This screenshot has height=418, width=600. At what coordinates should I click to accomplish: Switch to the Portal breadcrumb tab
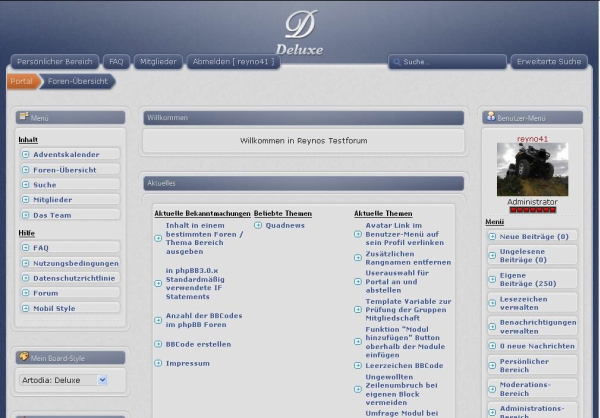pos(22,81)
